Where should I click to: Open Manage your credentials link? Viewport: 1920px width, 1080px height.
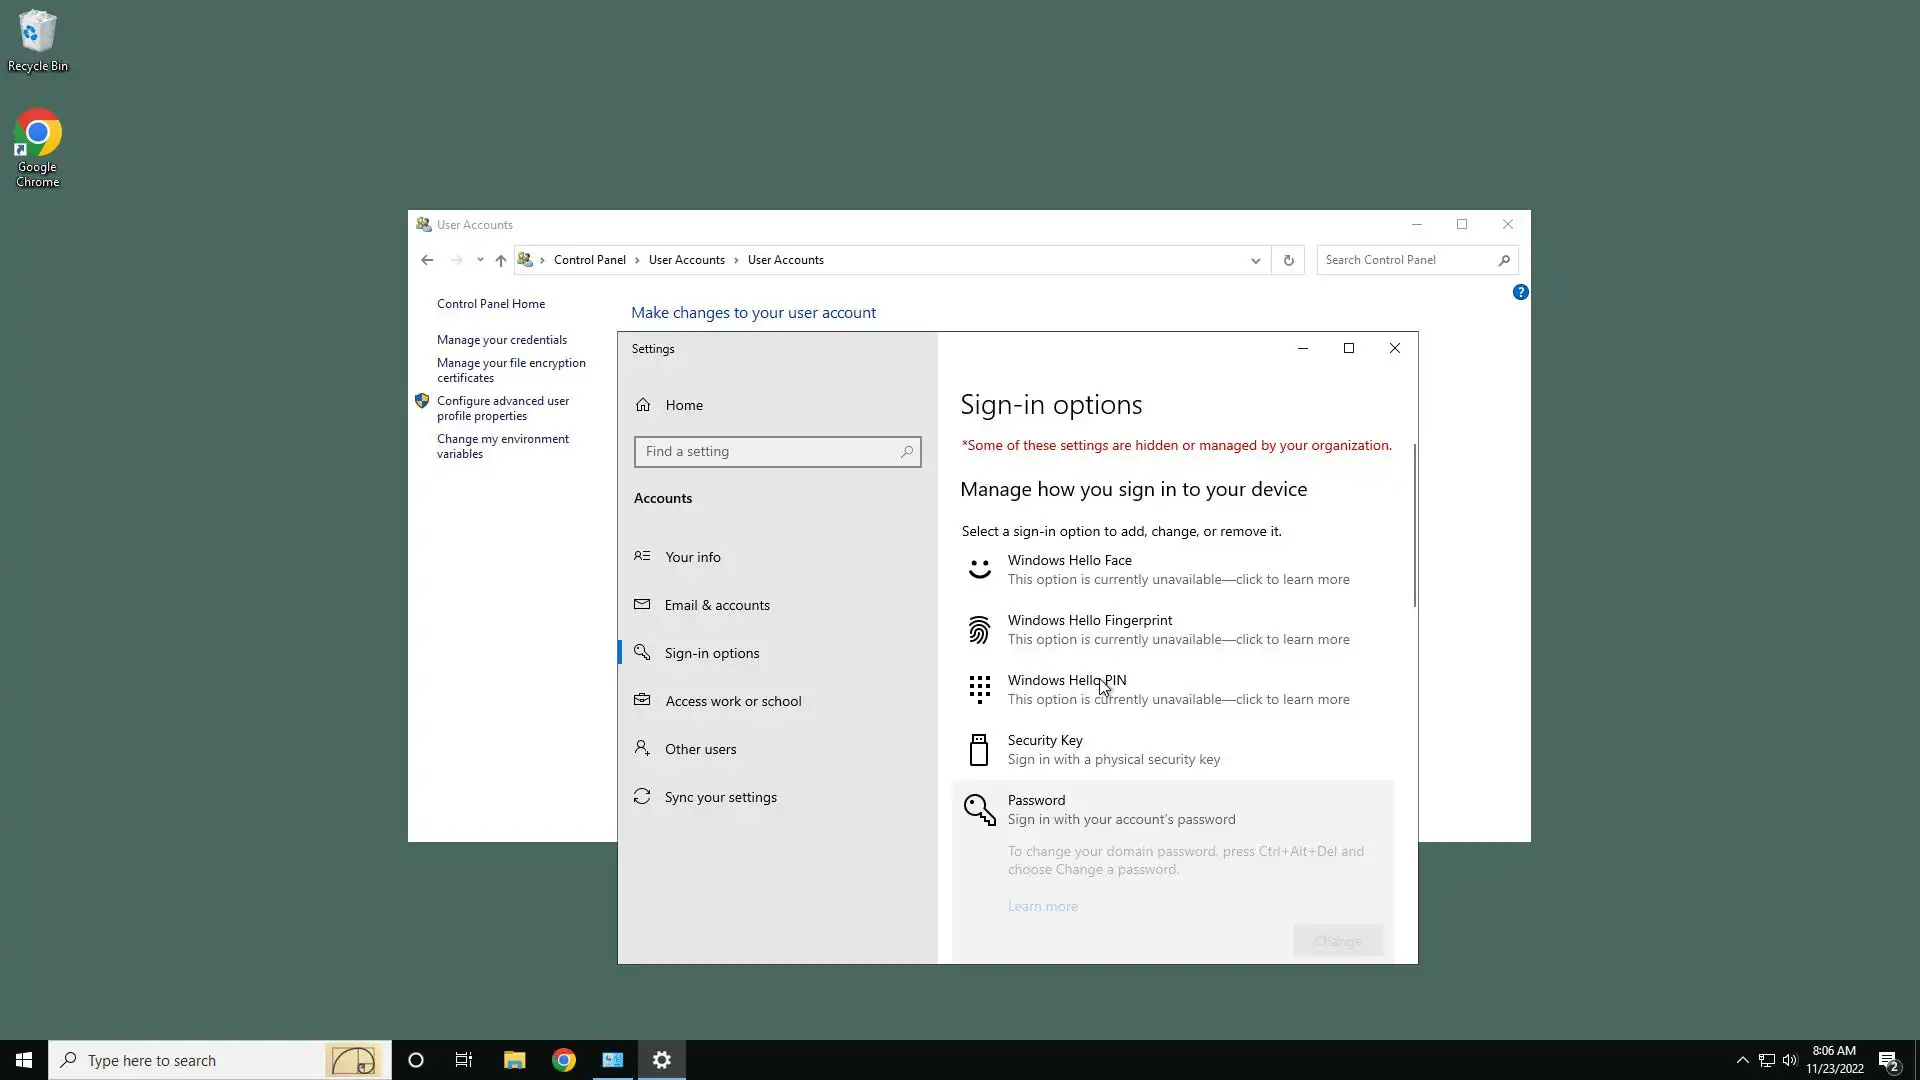click(x=501, y=340)
